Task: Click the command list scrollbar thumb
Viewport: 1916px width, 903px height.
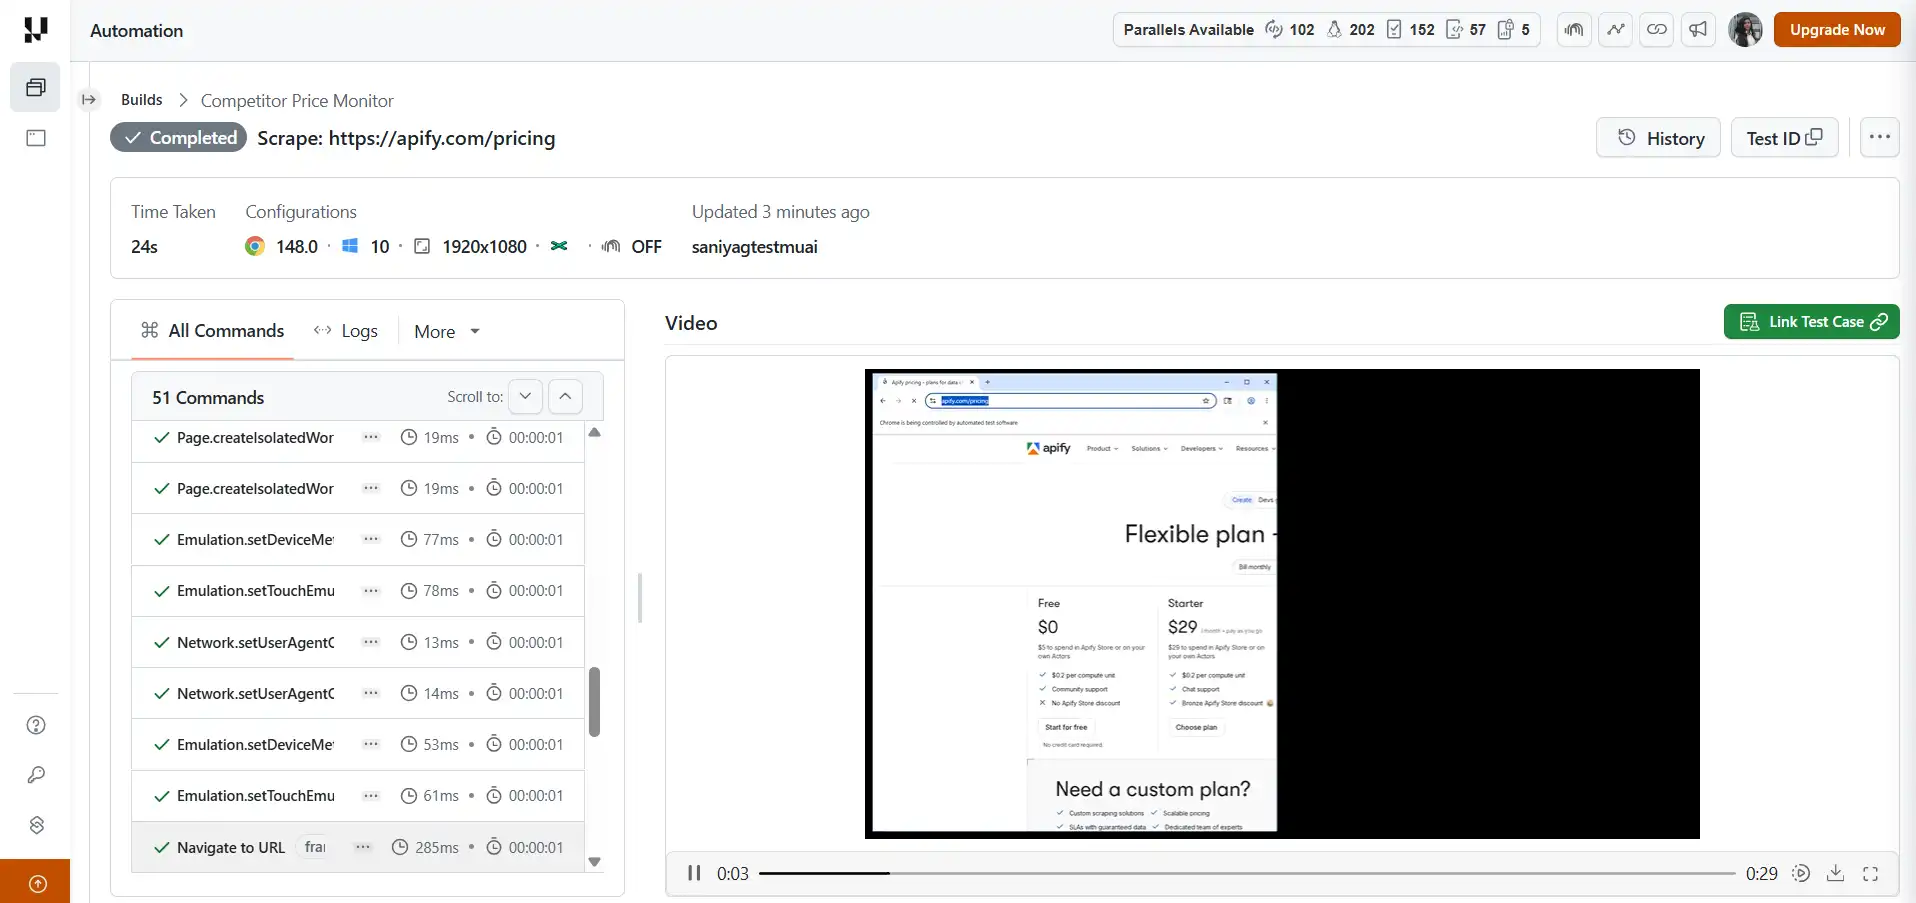Action: (594, 701)
